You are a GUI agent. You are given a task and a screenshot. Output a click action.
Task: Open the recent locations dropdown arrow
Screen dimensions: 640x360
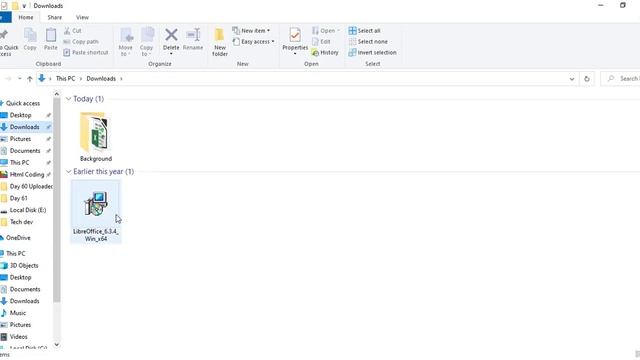pos(20,79)
